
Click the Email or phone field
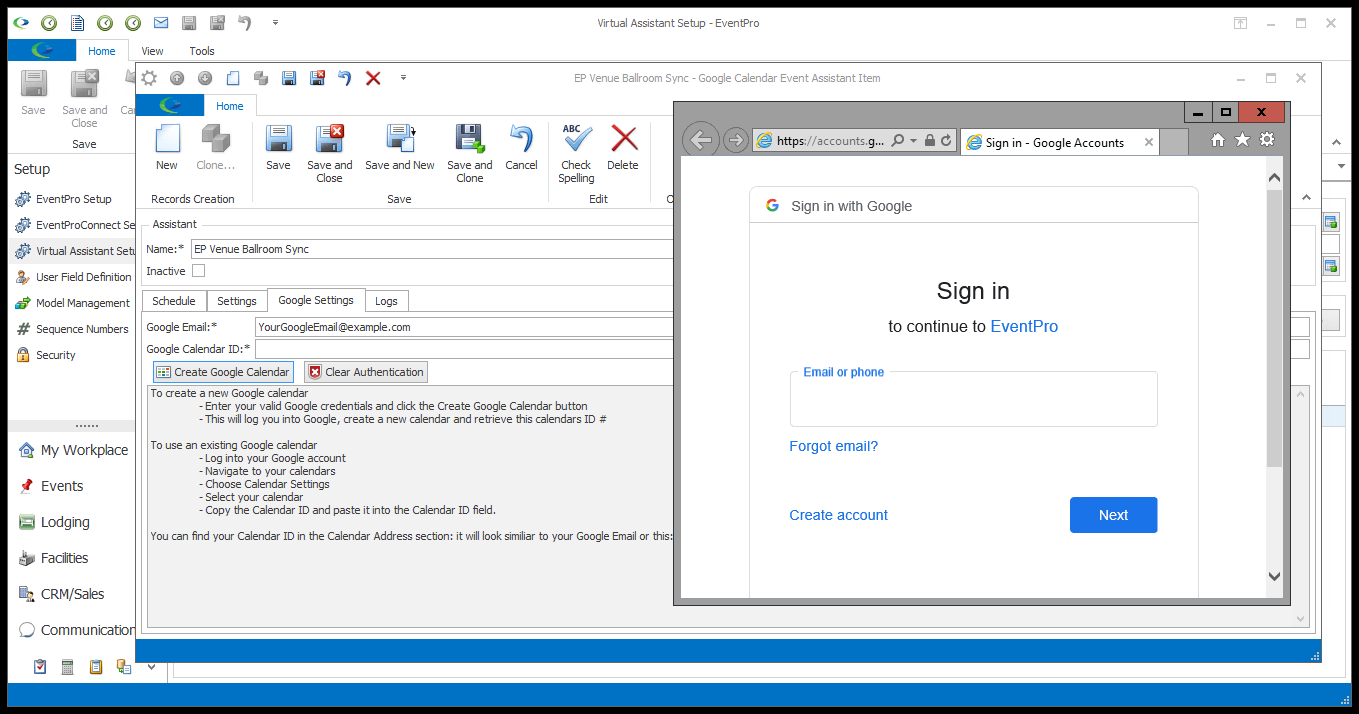point(974,399)
